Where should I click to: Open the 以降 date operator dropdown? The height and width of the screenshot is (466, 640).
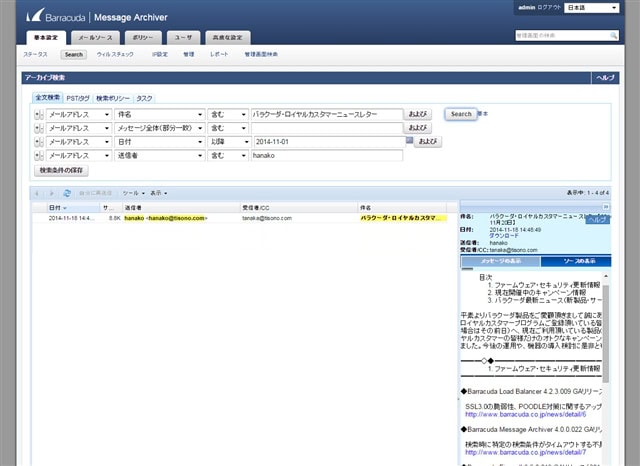click(229, 142)
